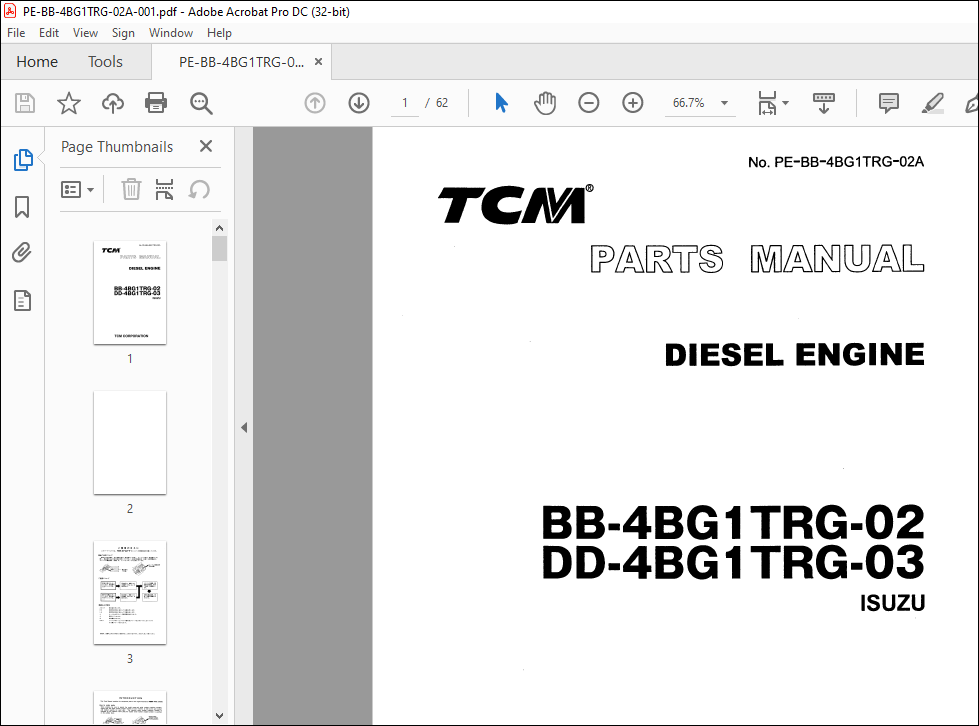This screenshot has height=726, width=979.
Task: Select the PE-BB-4BG1TRG-0... document tab
Action: (242, 62)
